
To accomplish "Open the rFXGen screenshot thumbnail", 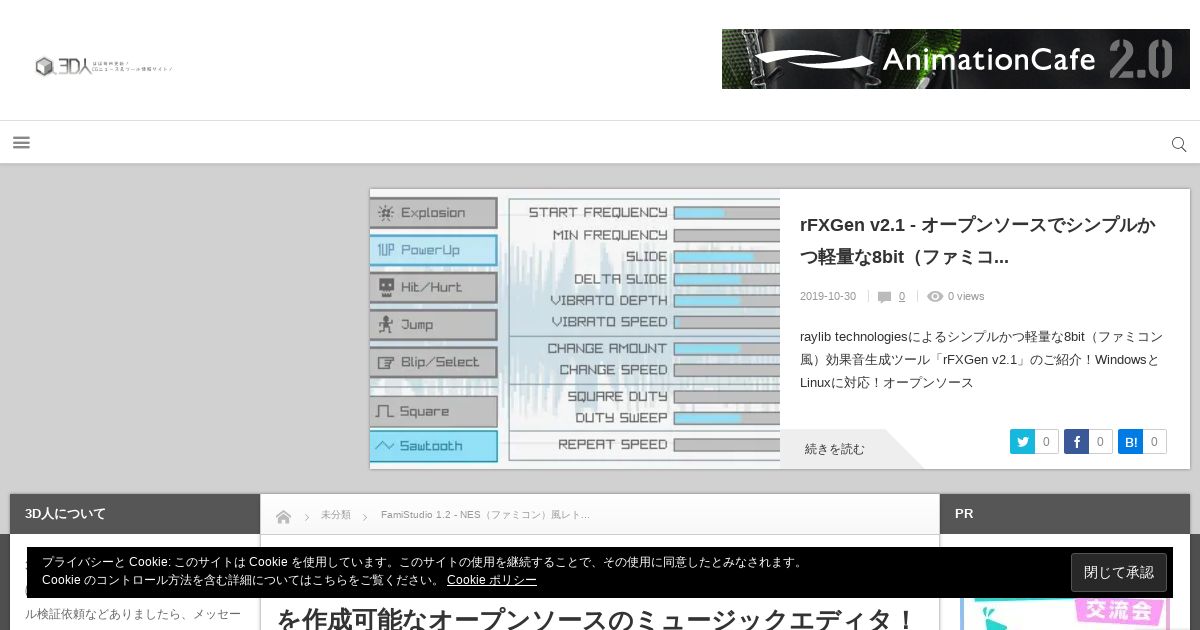I will 575,329.
